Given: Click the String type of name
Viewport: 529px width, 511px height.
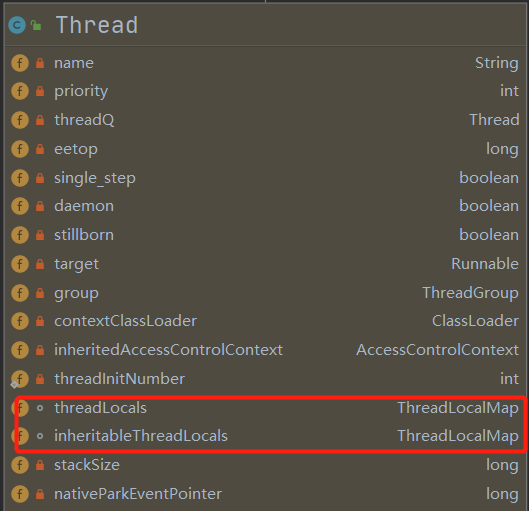Looking at the screenshot, I should 497,63.
